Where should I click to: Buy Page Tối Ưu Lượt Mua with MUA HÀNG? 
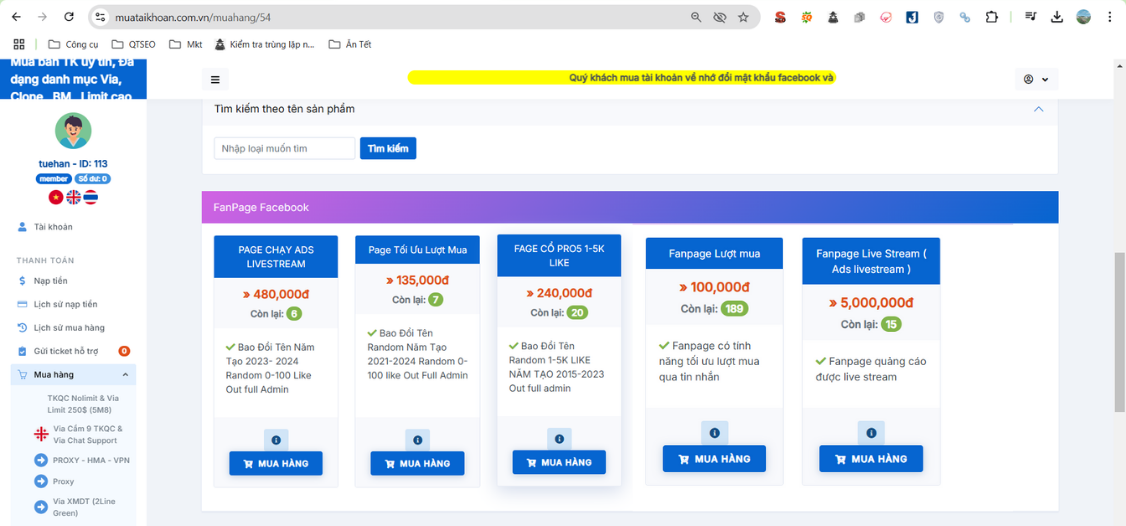coord(417,463)
